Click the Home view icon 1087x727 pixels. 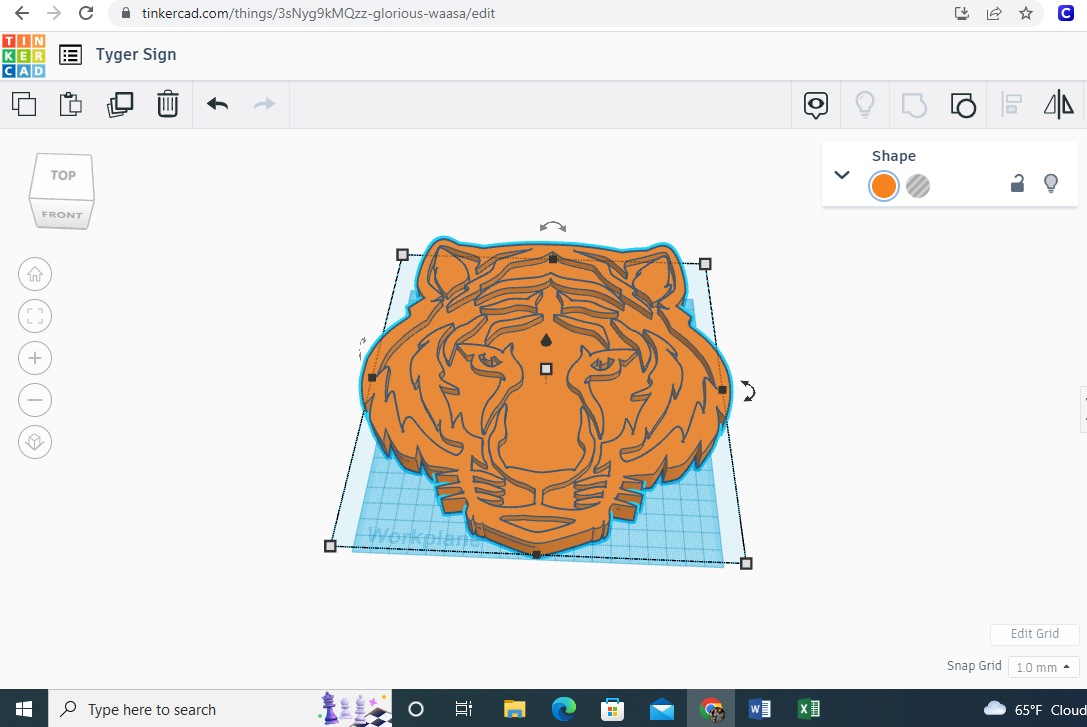click(35, 274)
